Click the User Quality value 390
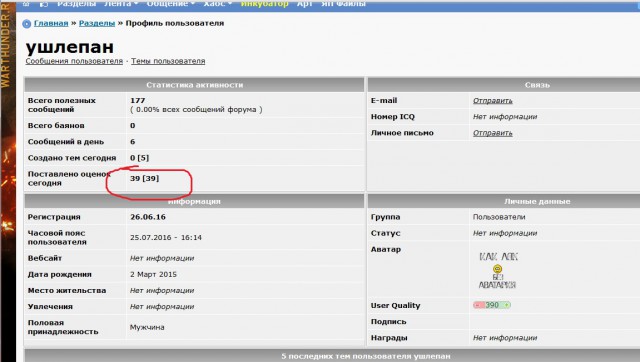The height and width of the screenshot is (362, 640). (x=492, y=305)
